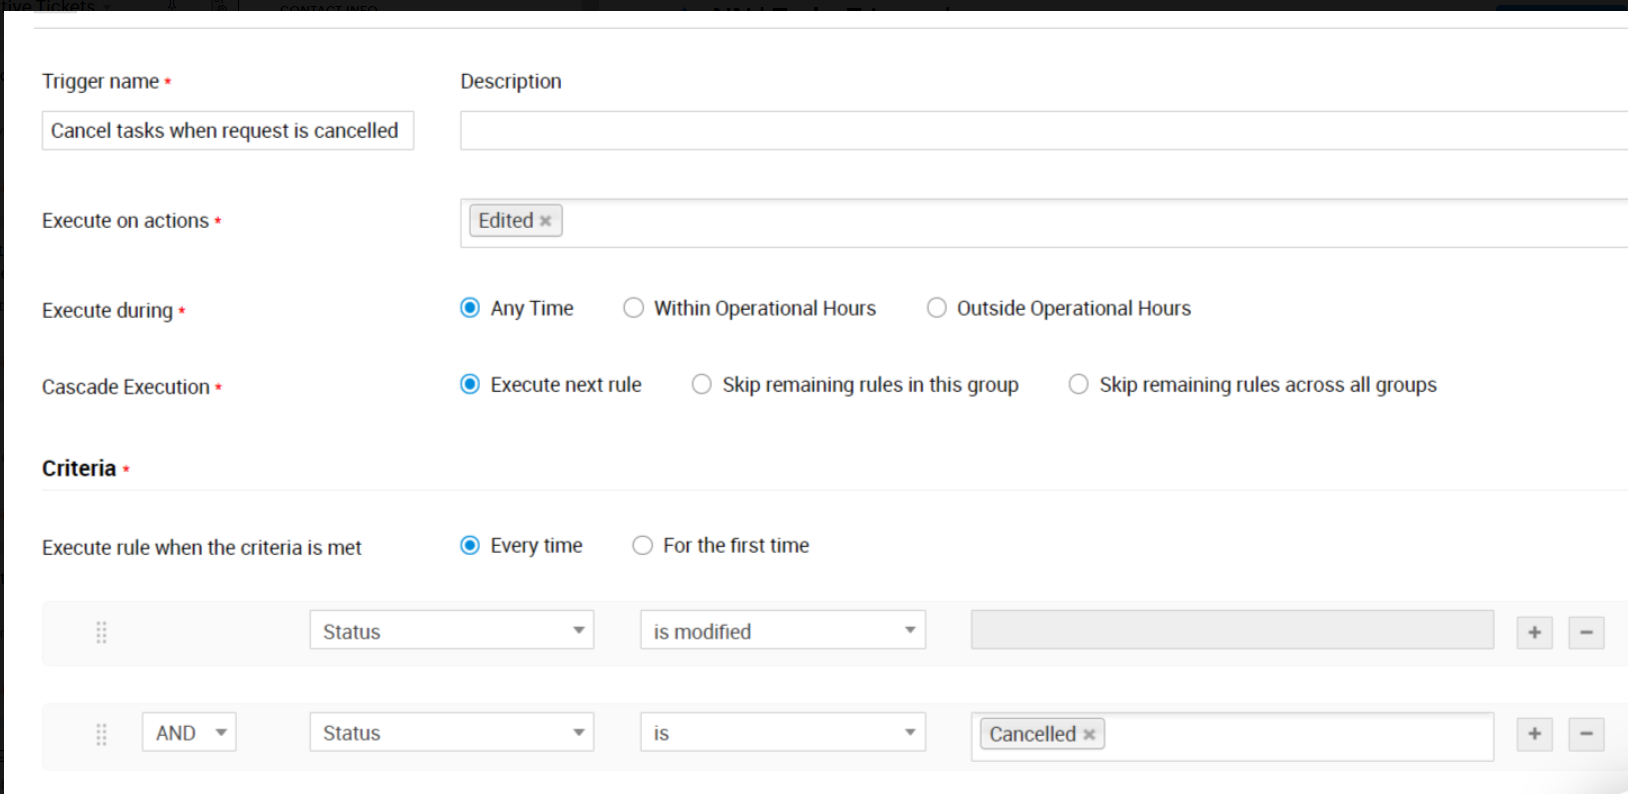Delete the 'is modified' criteria row
1628x794 pixels.
[1586, 632]
